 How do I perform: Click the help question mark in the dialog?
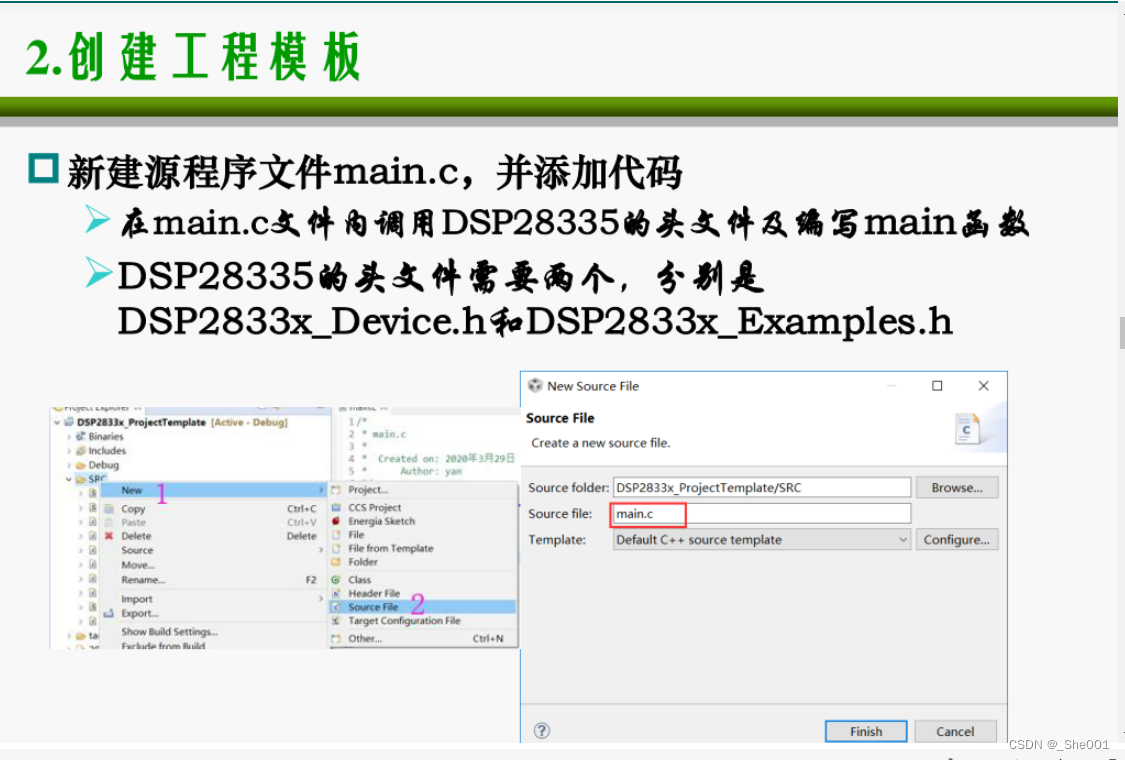541,731
